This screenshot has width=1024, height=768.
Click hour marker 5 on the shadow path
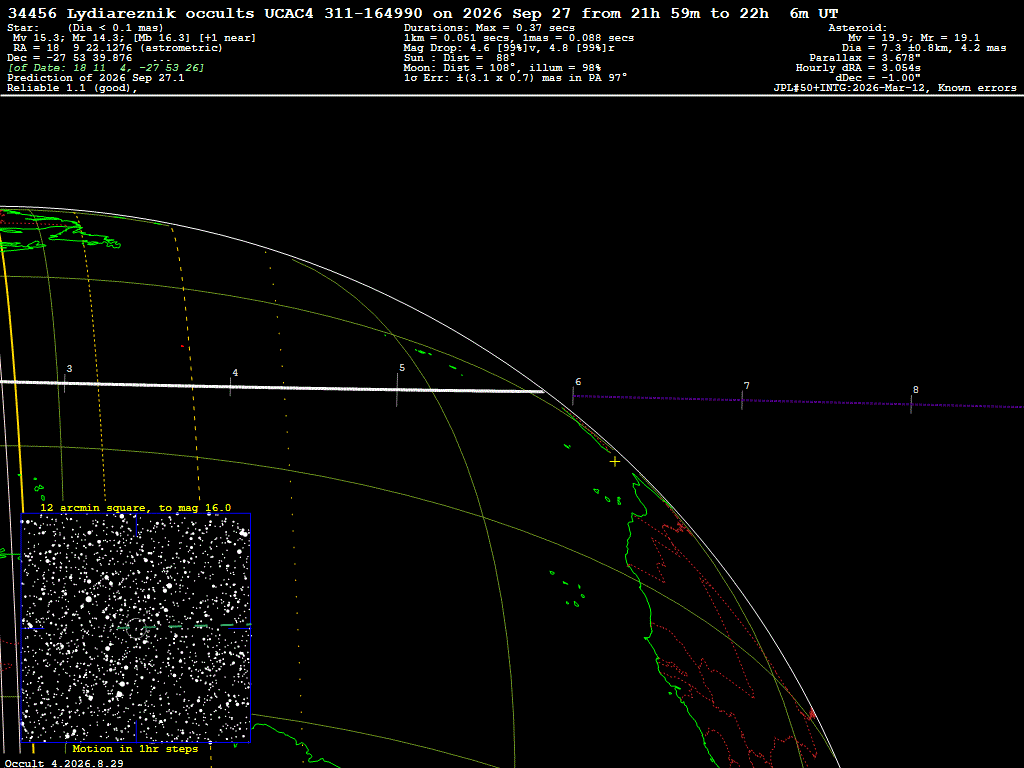[x=402, y=368]
